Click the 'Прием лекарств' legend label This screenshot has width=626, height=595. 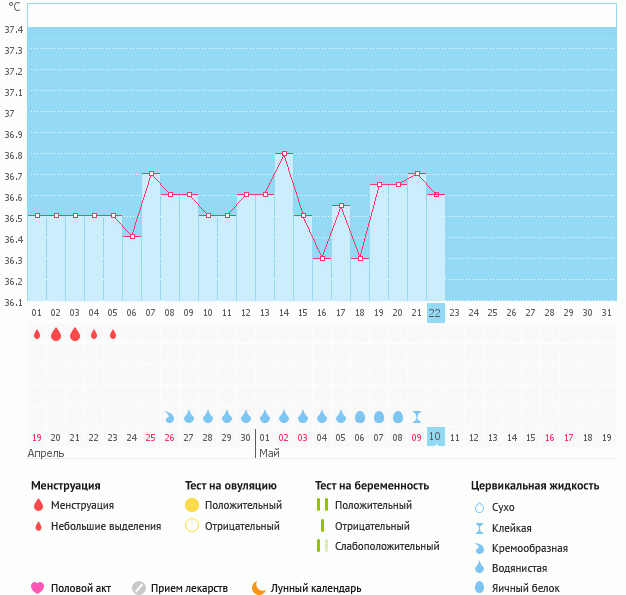(189, 588)
